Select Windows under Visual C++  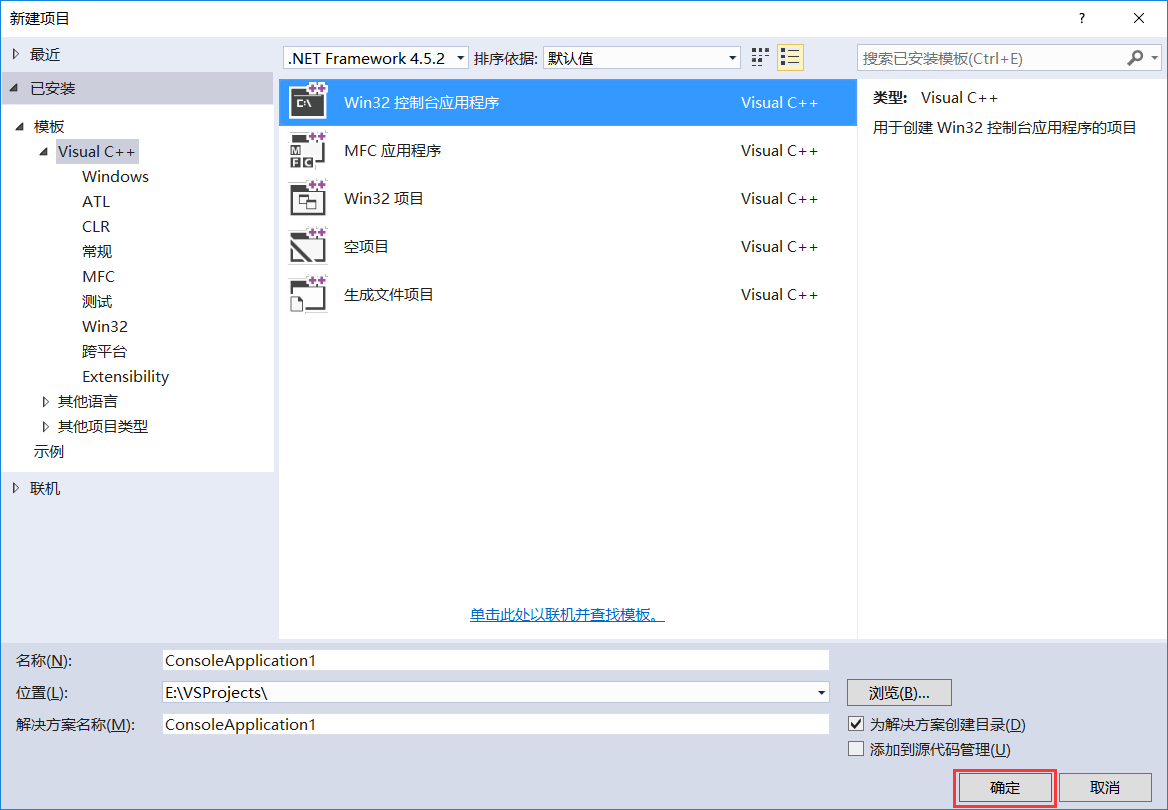pos(115,176)
